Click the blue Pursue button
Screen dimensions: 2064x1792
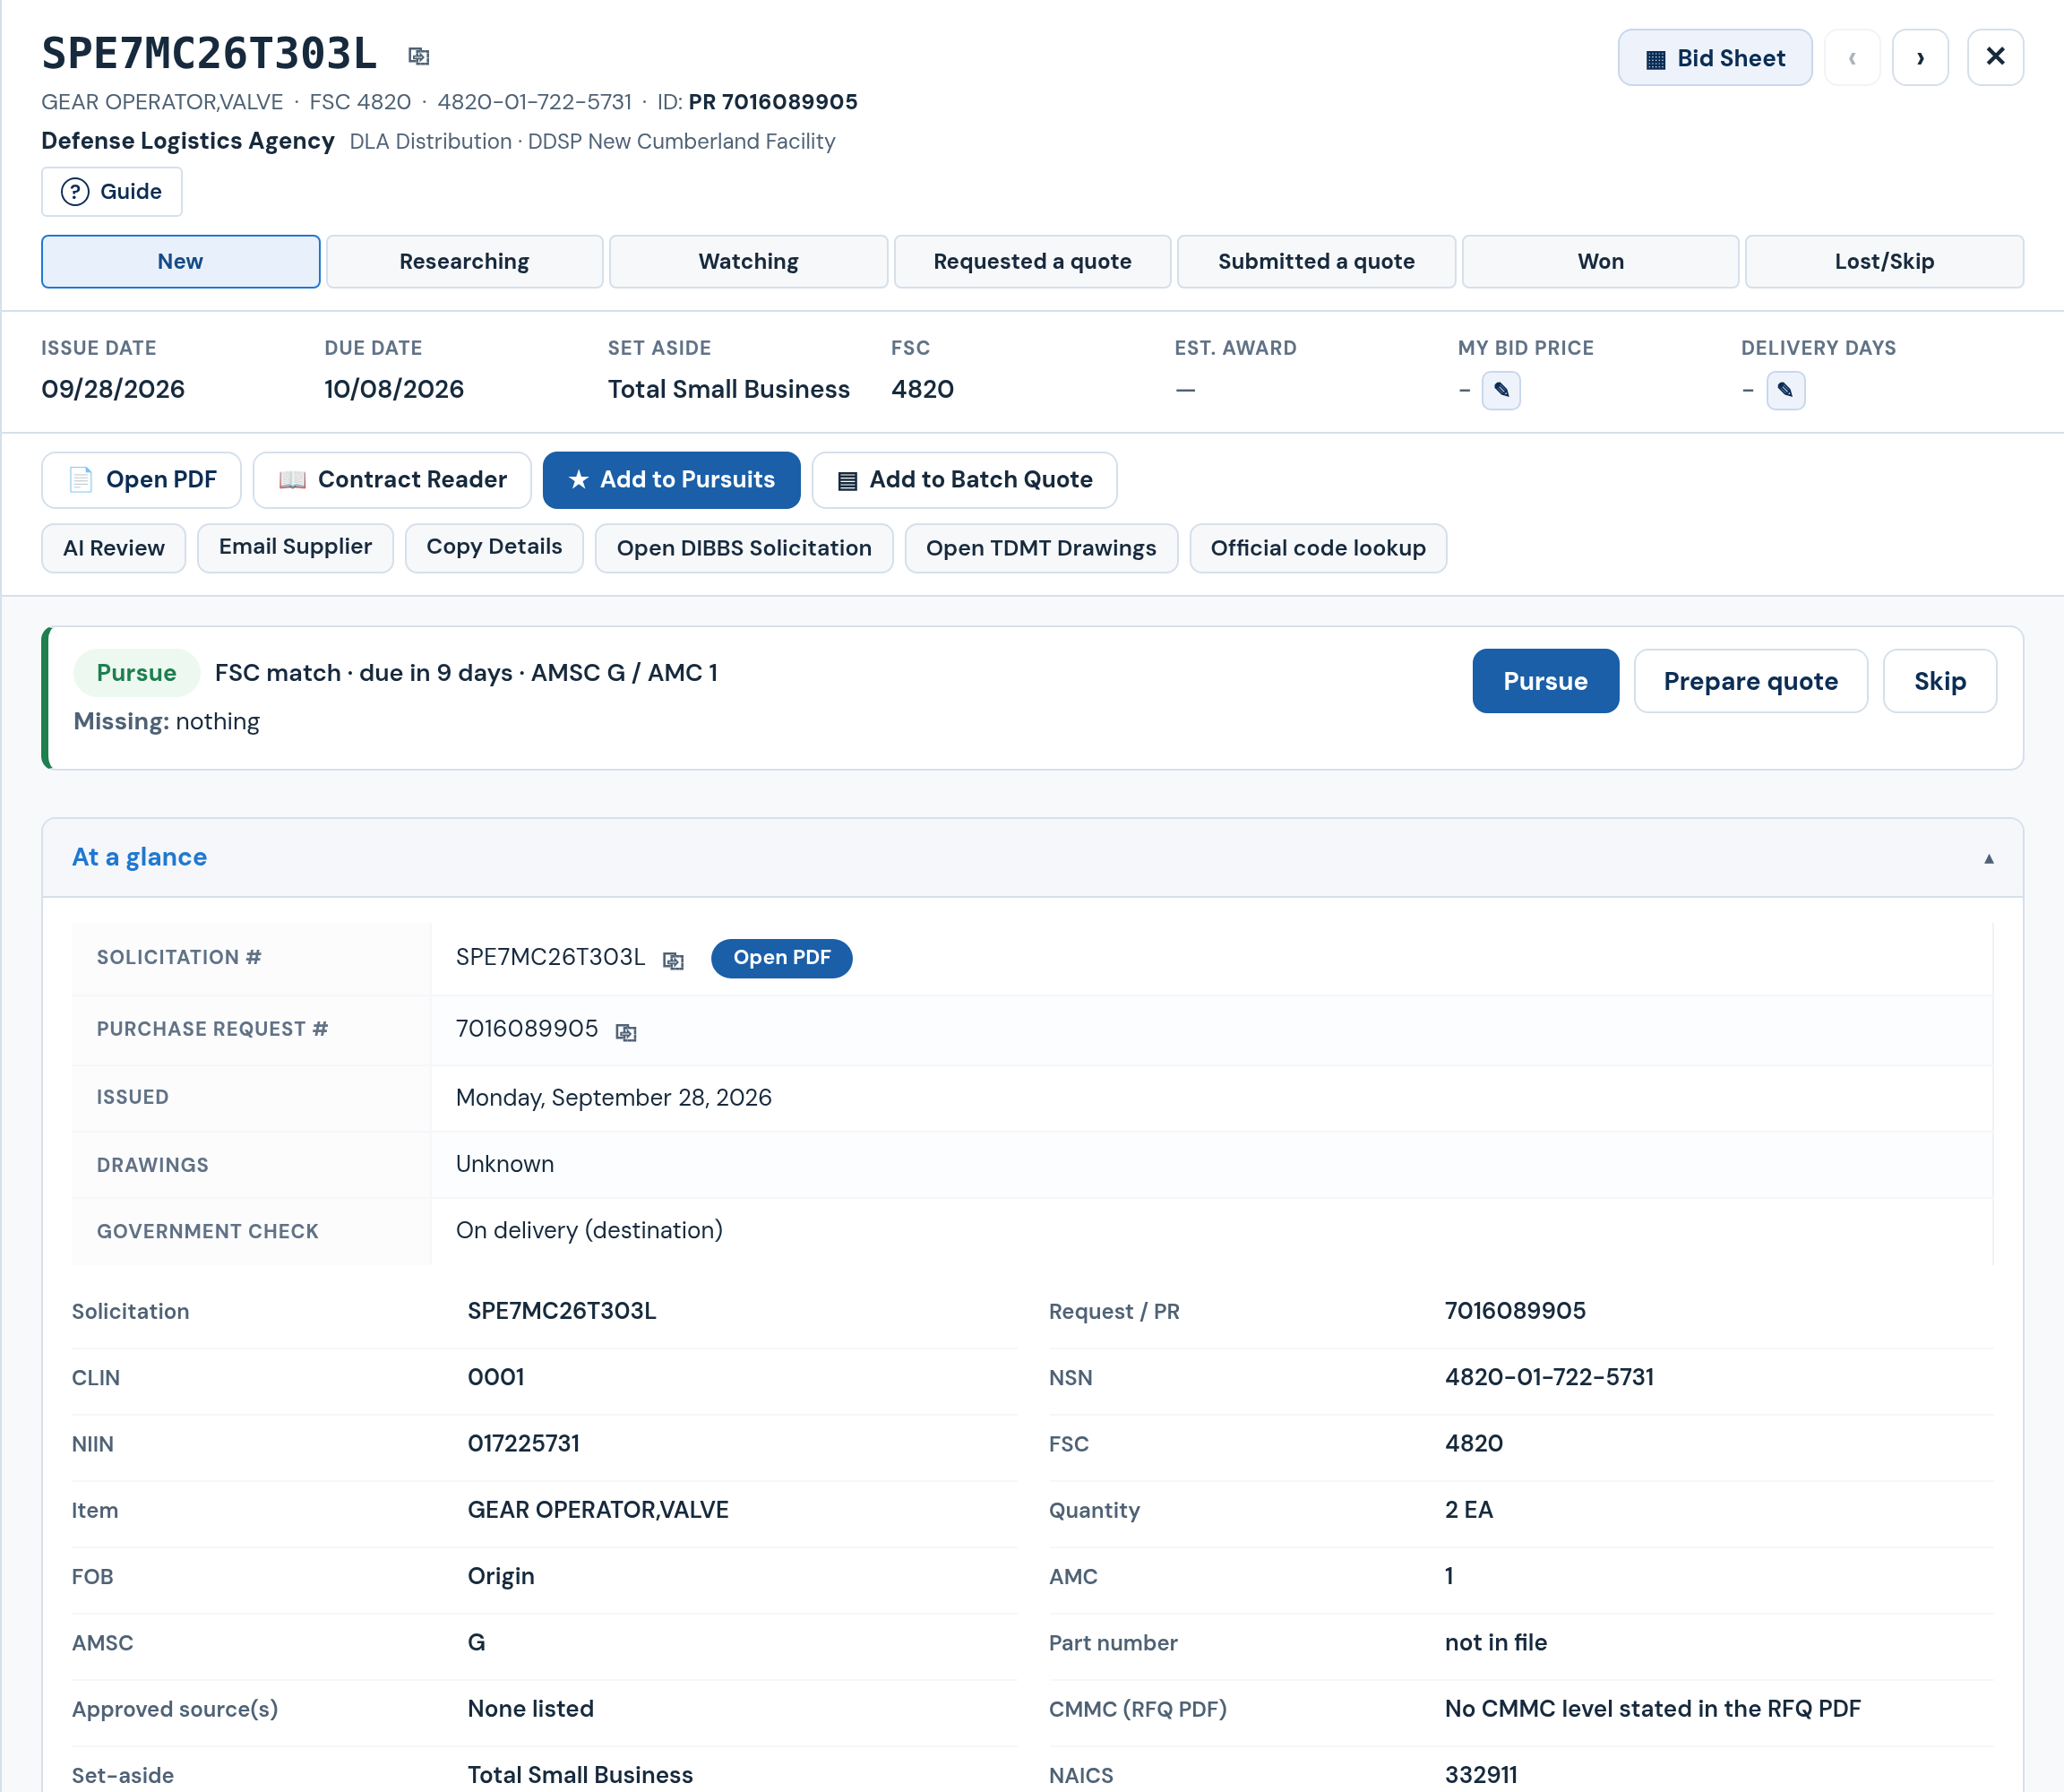click(x=1545, y=681)
